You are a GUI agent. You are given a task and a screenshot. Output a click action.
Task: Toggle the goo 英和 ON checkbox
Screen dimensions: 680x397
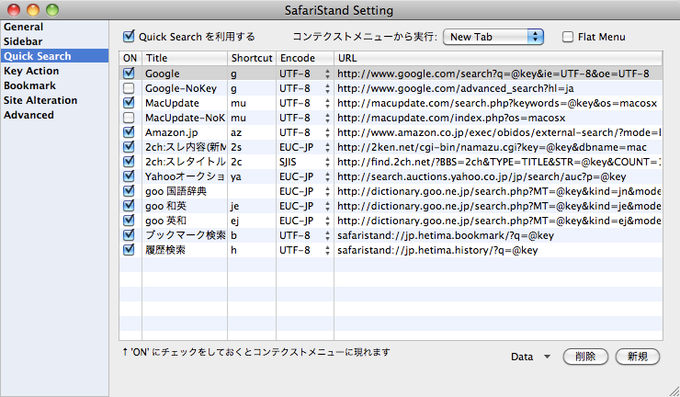coord(129,220)
